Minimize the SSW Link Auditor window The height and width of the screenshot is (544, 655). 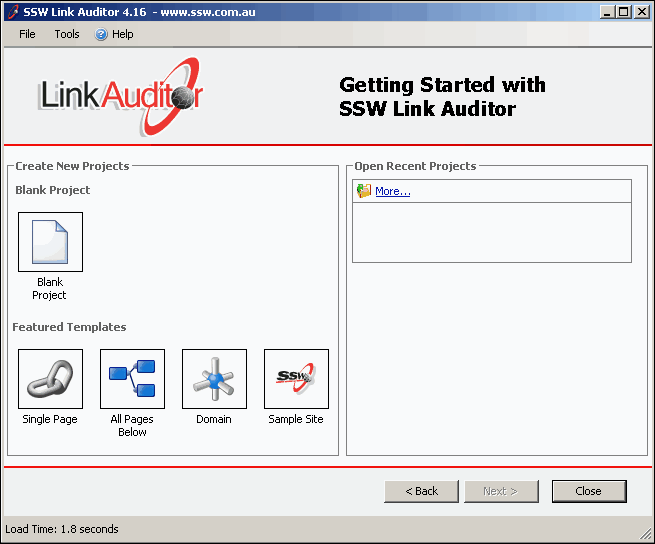pos(607,11)
